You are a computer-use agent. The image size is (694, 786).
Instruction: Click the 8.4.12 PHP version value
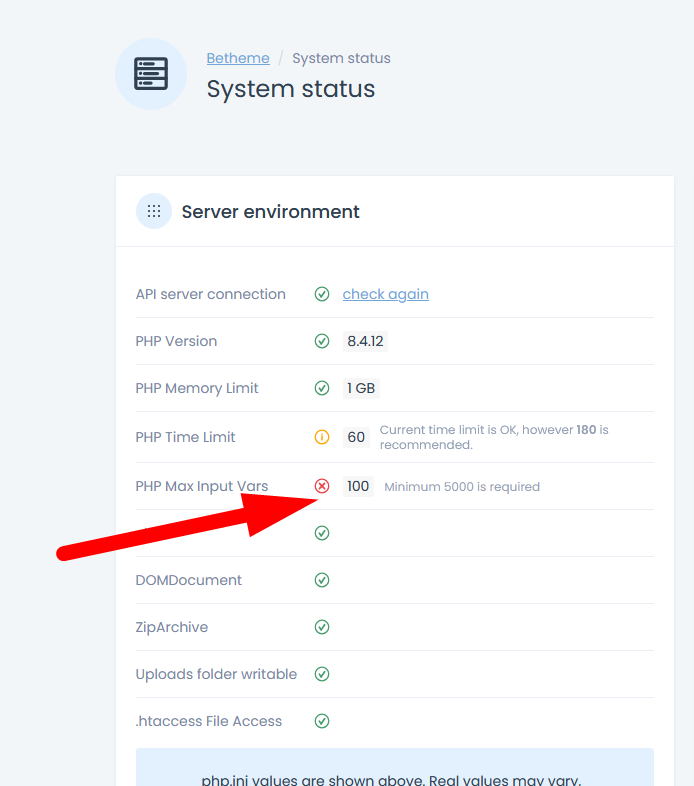[x=365, y=341]
